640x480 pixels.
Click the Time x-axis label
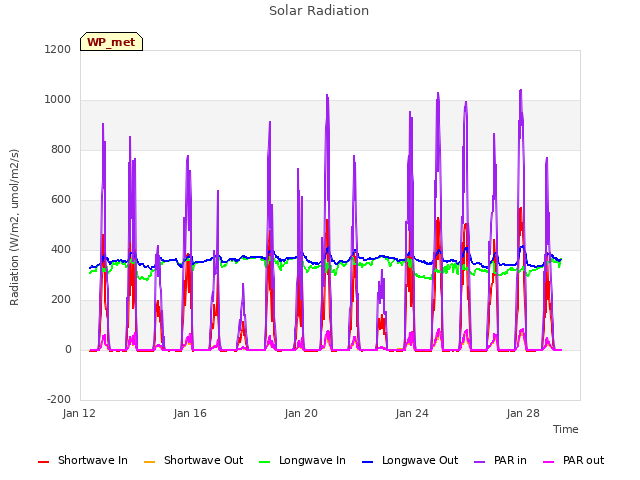pyautogui.click(x=565, y=429)
